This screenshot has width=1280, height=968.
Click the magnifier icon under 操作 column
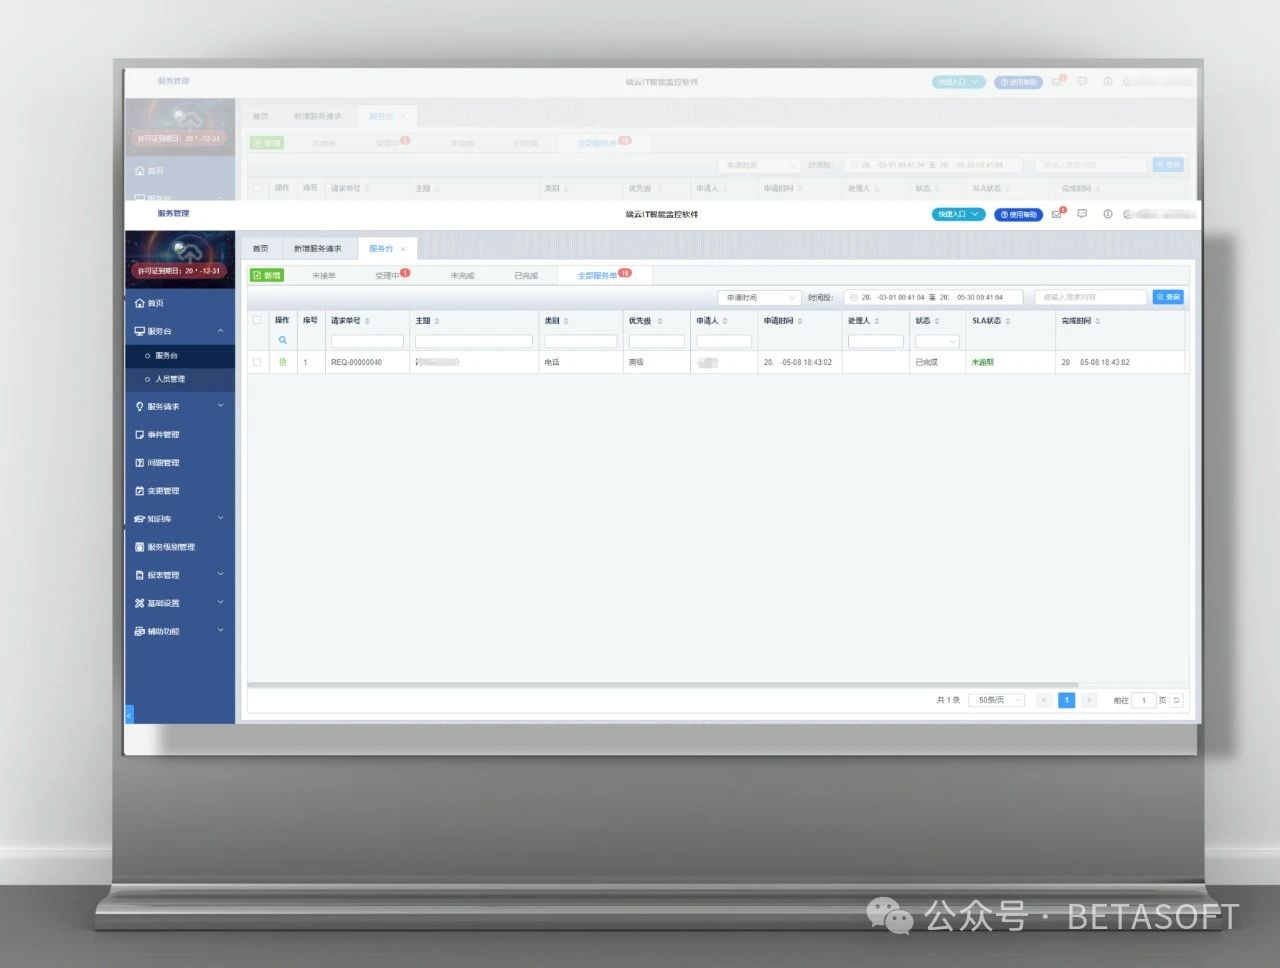tap(283, 341)
